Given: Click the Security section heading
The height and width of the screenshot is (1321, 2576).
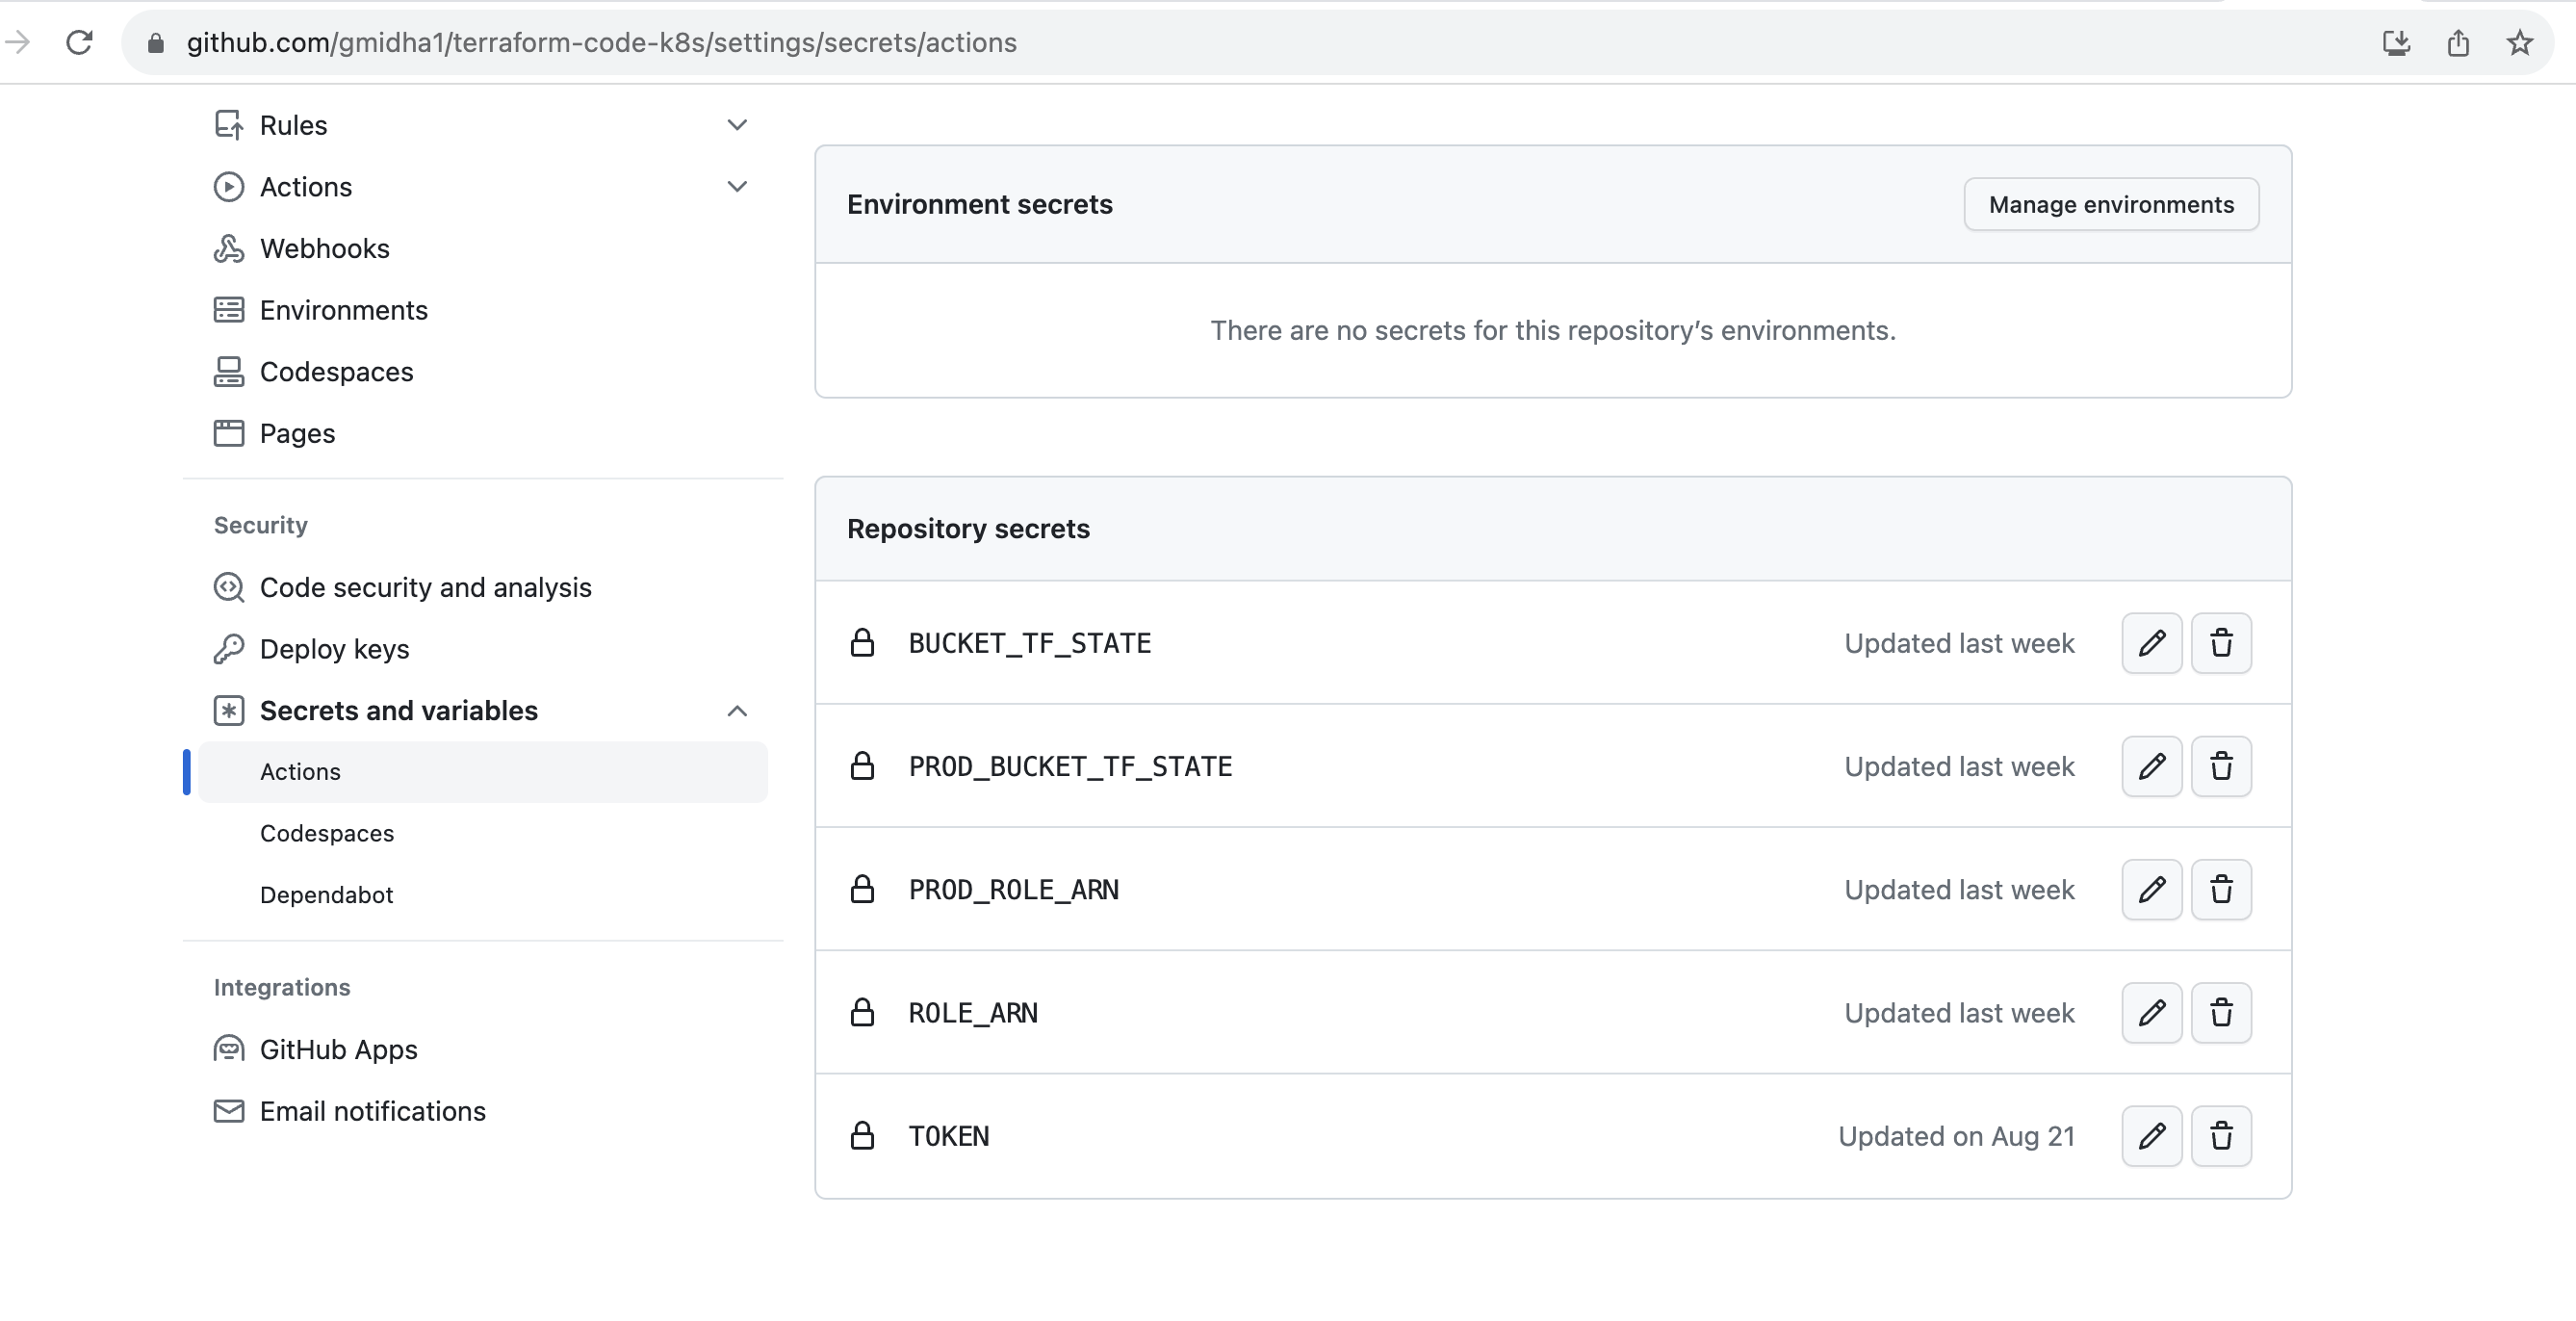Looking at the screenshot, I should (x=260, y=525).
